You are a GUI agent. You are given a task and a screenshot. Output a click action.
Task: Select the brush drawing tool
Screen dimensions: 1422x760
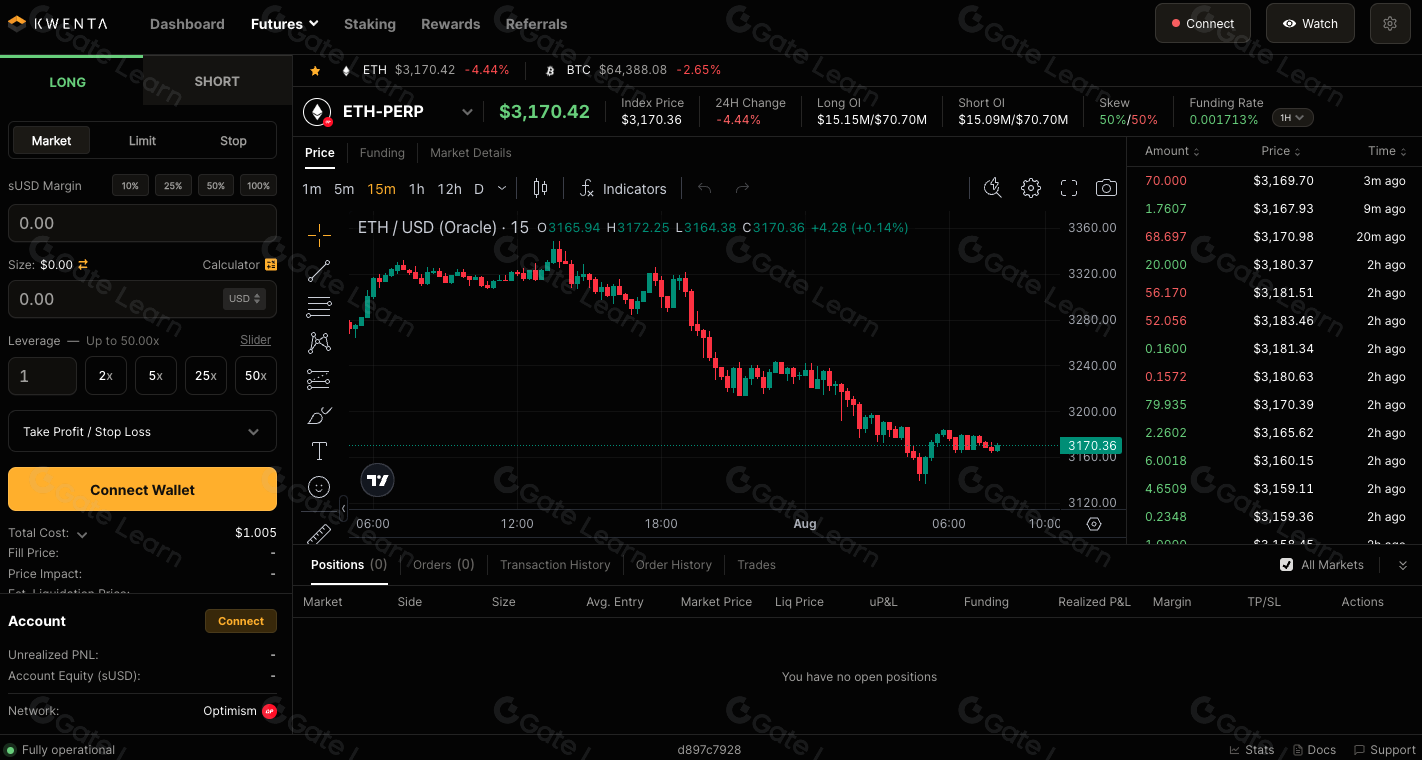click(x=319, y=415)
